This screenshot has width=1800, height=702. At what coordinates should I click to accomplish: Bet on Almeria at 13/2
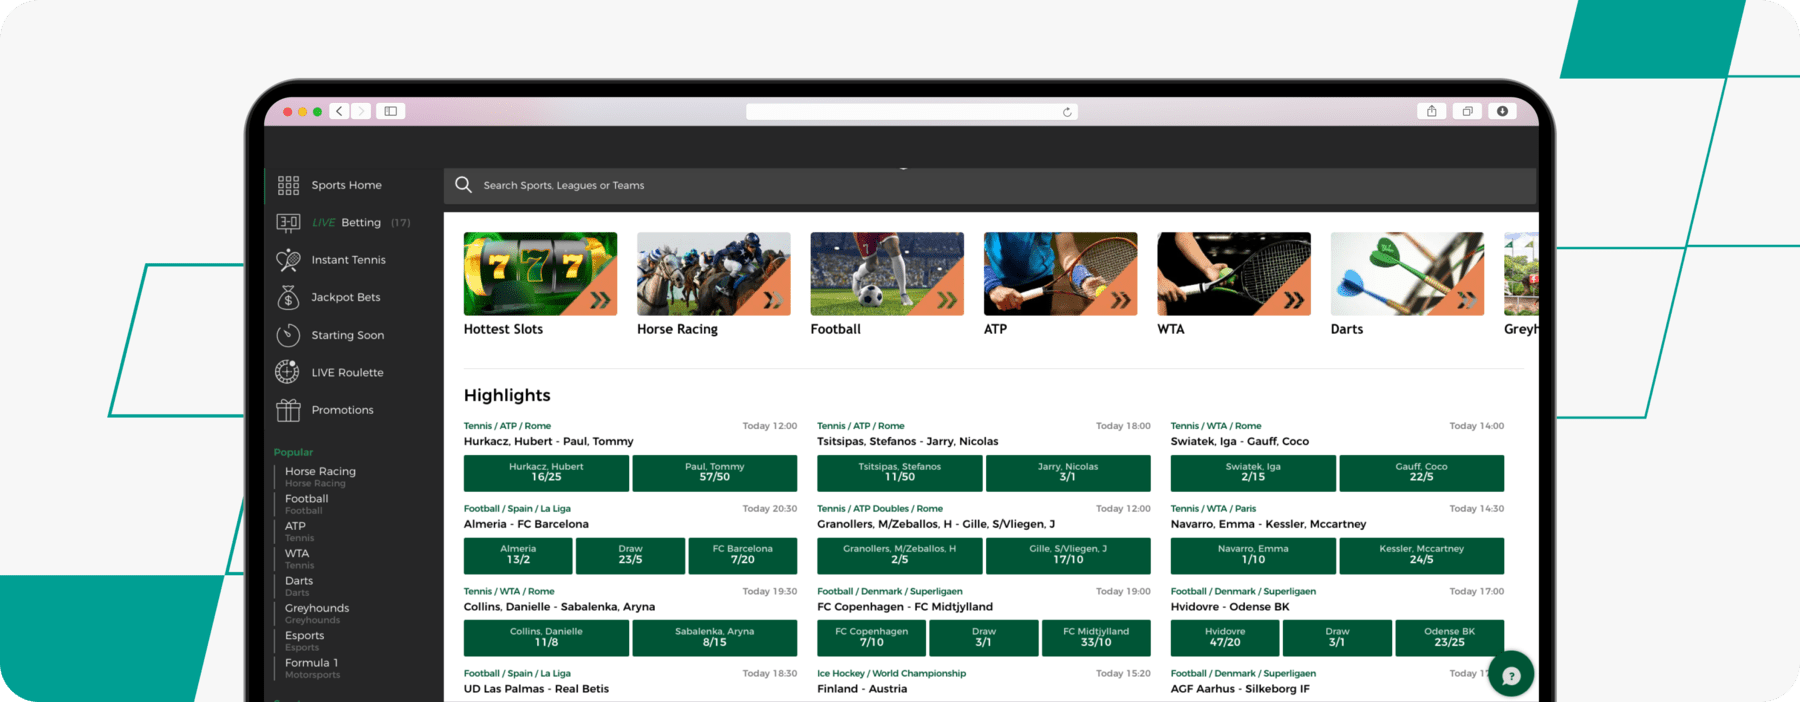click(x=518, y=555)
